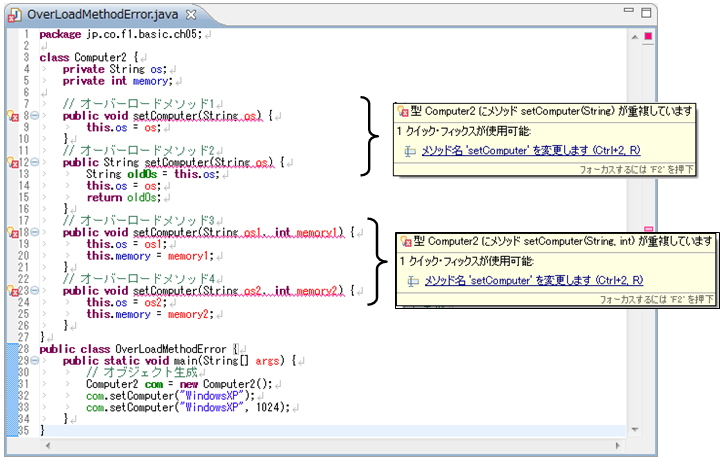The height and width of the screenshot is (465, 725).
Task: Click the quick fix marker on line 12
Action: point(14,162)
